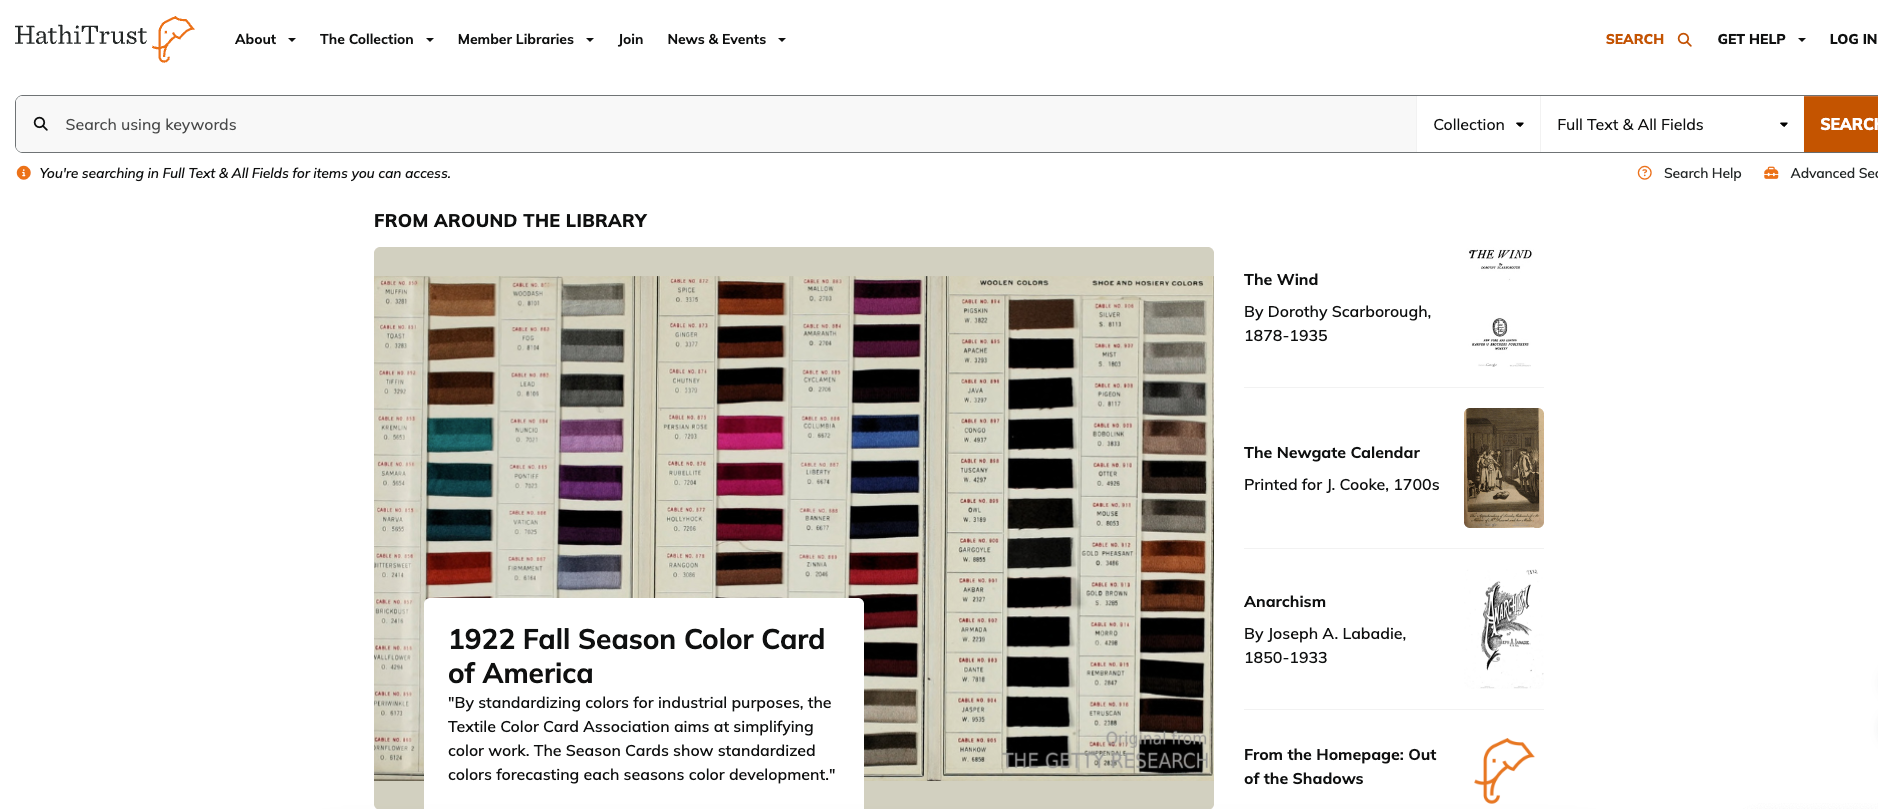Open the News & Events menu

click(727, 39)
